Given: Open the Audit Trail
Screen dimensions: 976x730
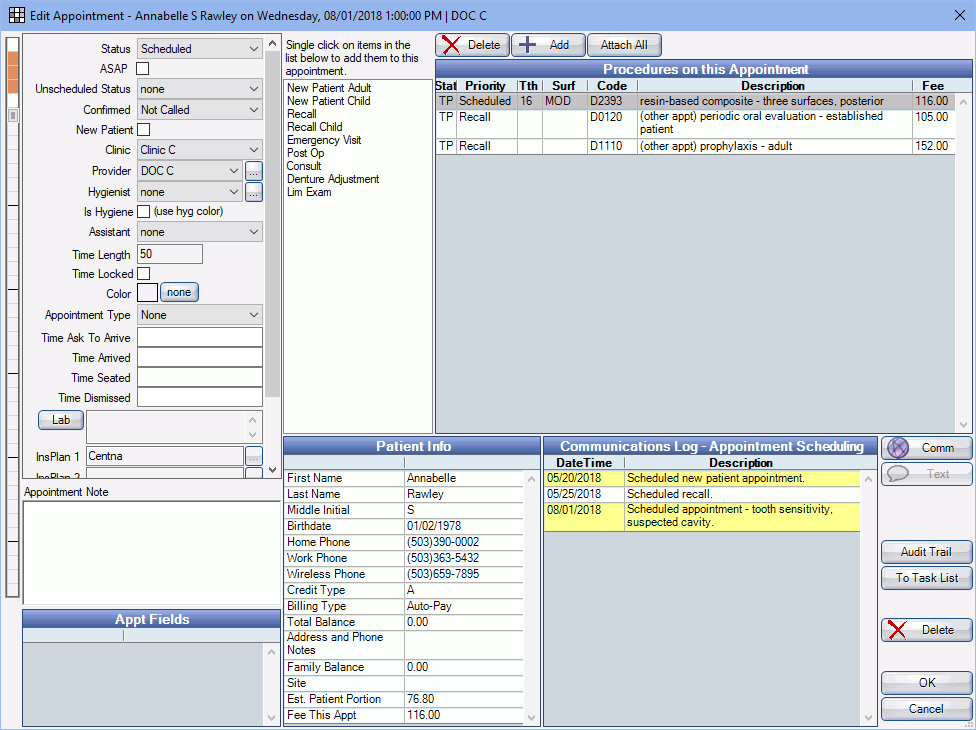Looking at the screenshot, I should [x=926, y=552].
